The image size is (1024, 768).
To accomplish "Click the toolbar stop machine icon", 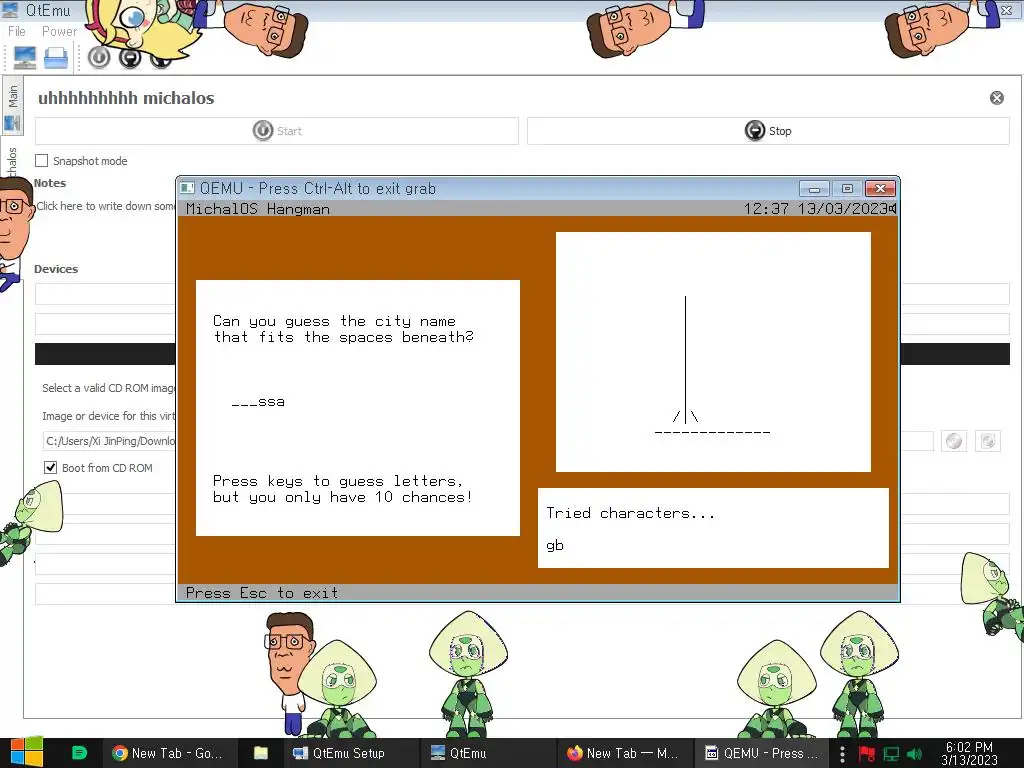I will pyautogui.click(x=130, y=57).
